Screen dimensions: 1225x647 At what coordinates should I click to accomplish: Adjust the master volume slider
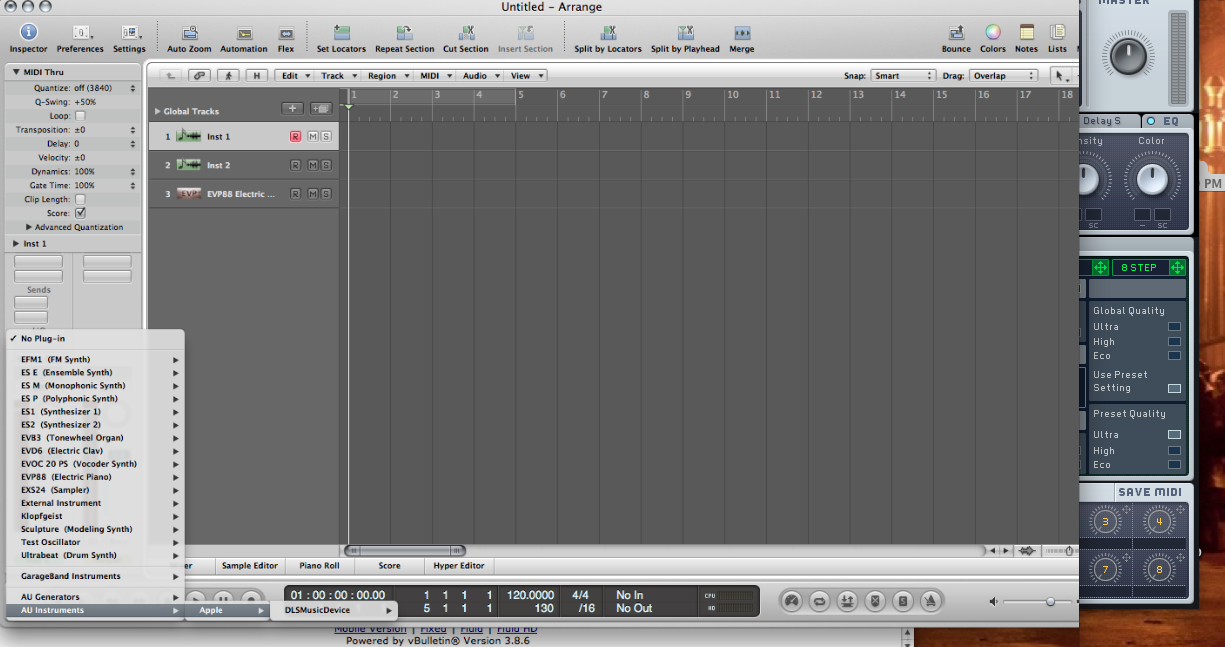1050,601
